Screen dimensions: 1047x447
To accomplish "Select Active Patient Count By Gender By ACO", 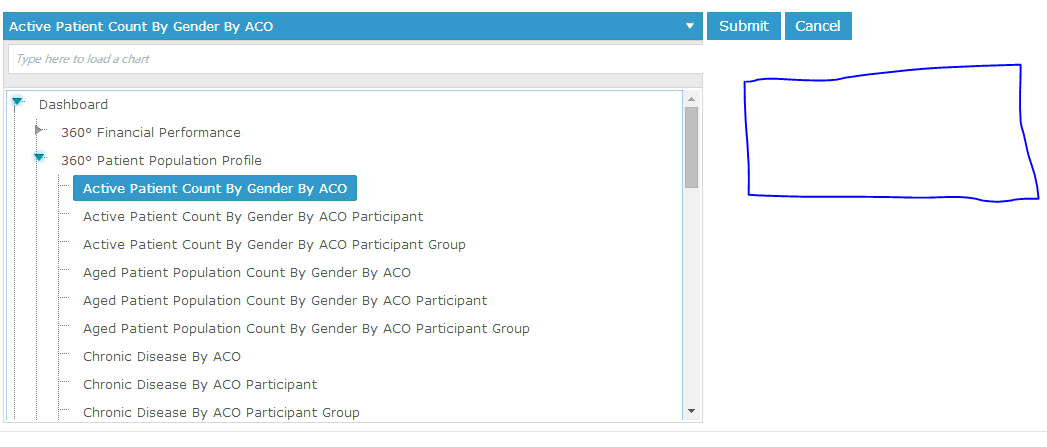I will [215, 188].
